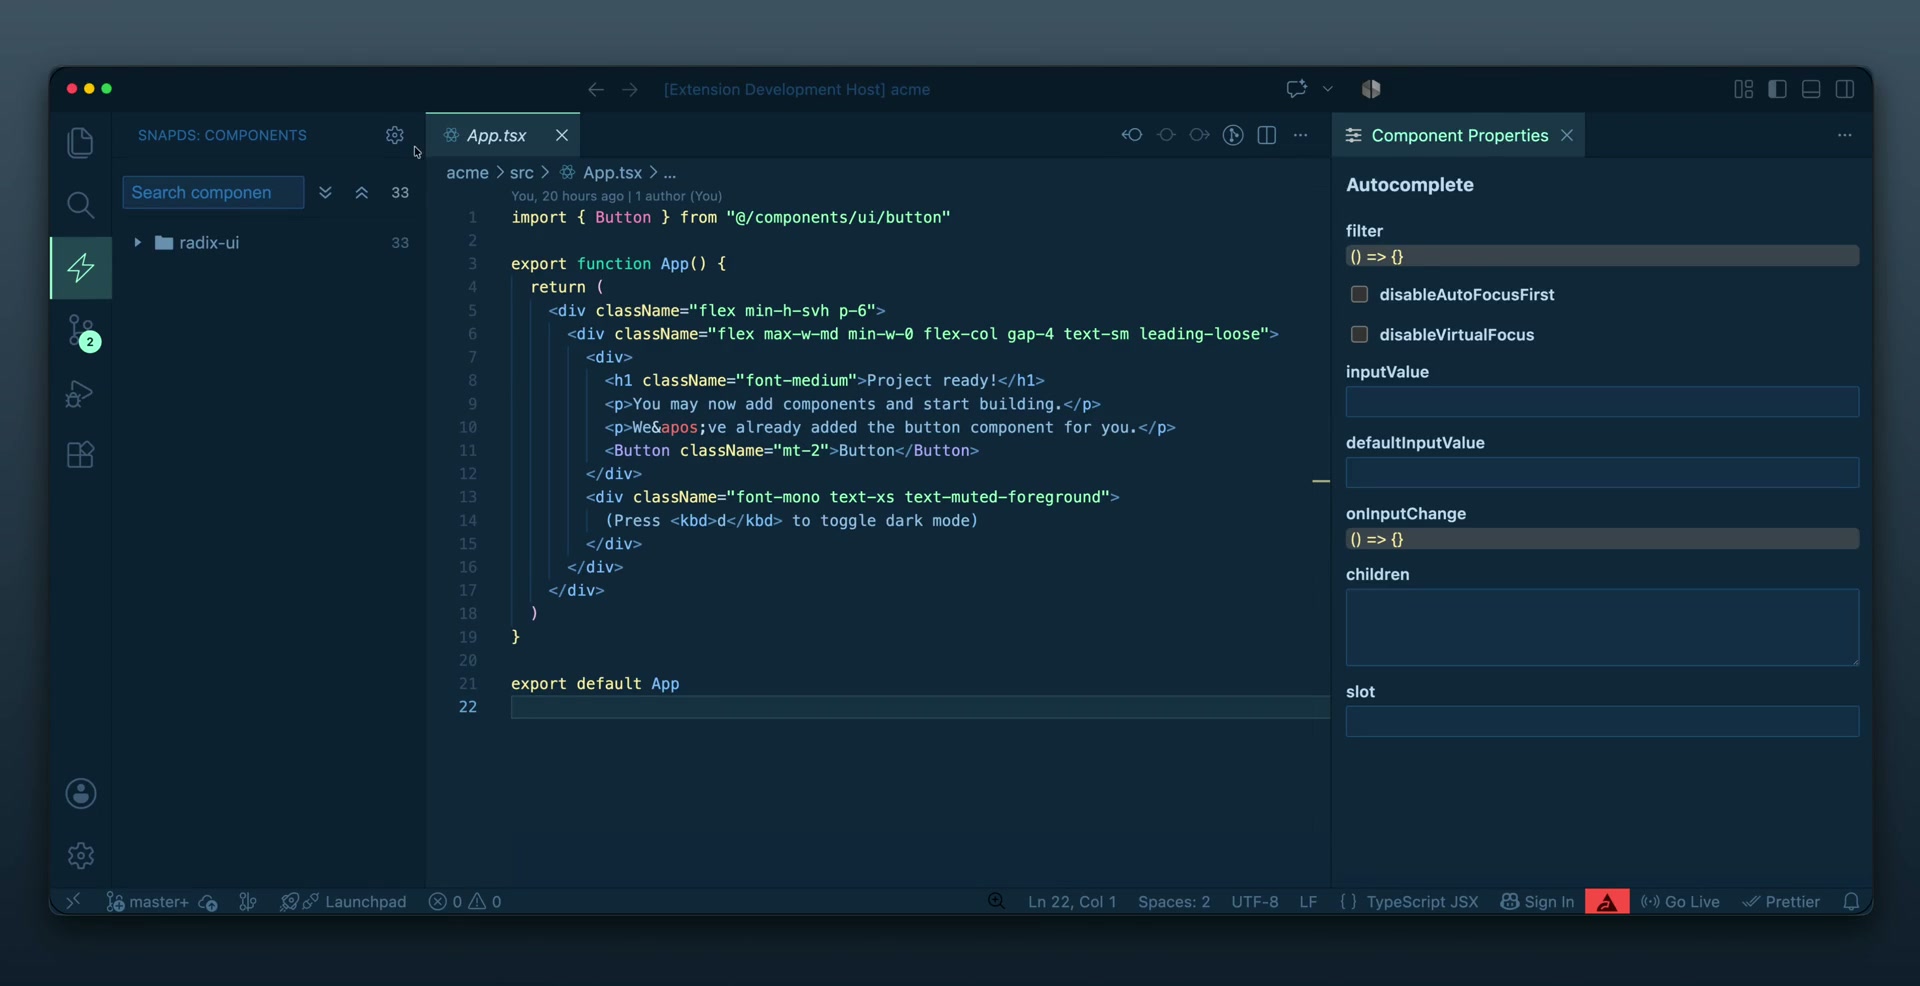Open Component Properties panel More Actions

click(1845, 135)
